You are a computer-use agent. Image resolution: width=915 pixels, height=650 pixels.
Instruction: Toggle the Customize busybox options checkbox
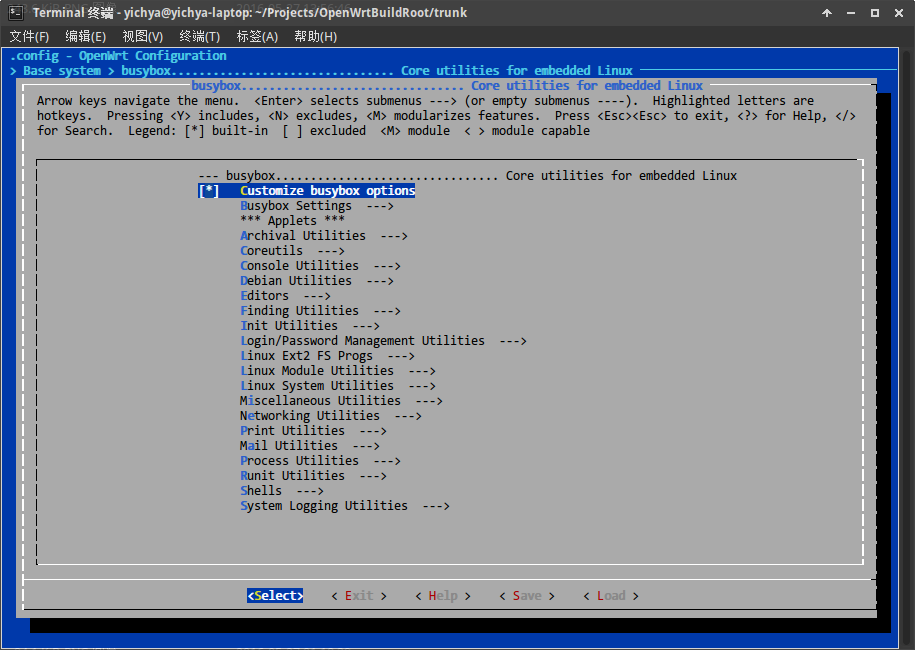pos(208,191)
